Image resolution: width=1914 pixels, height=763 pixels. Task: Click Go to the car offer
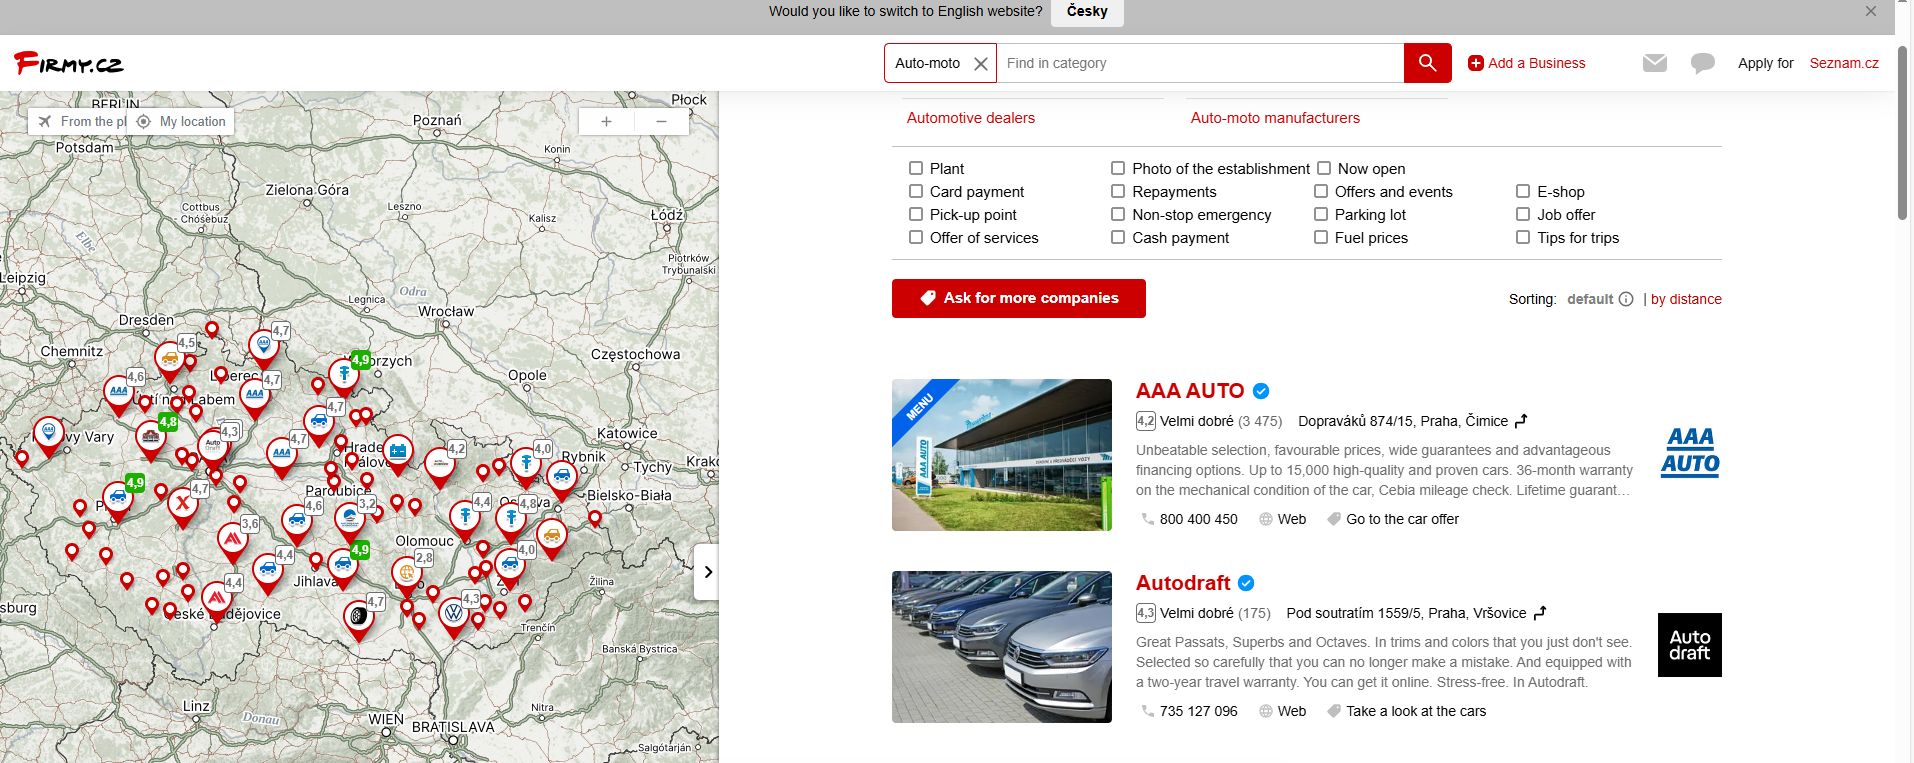point(1402,519)
